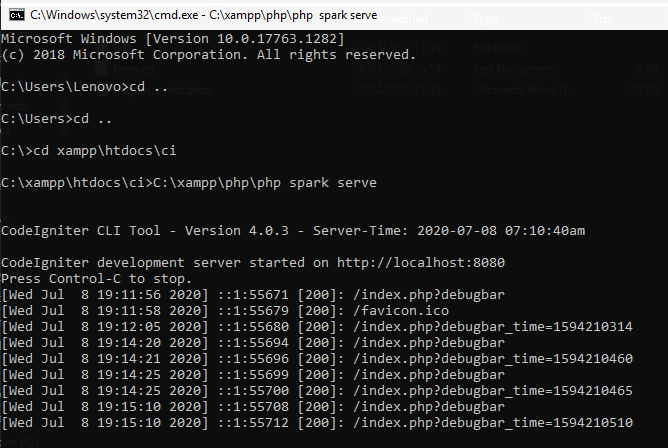Click the development server started on localhost:8080 line
Image resolution: width=668 pixels, height=448 pixels.
[253, 263]
